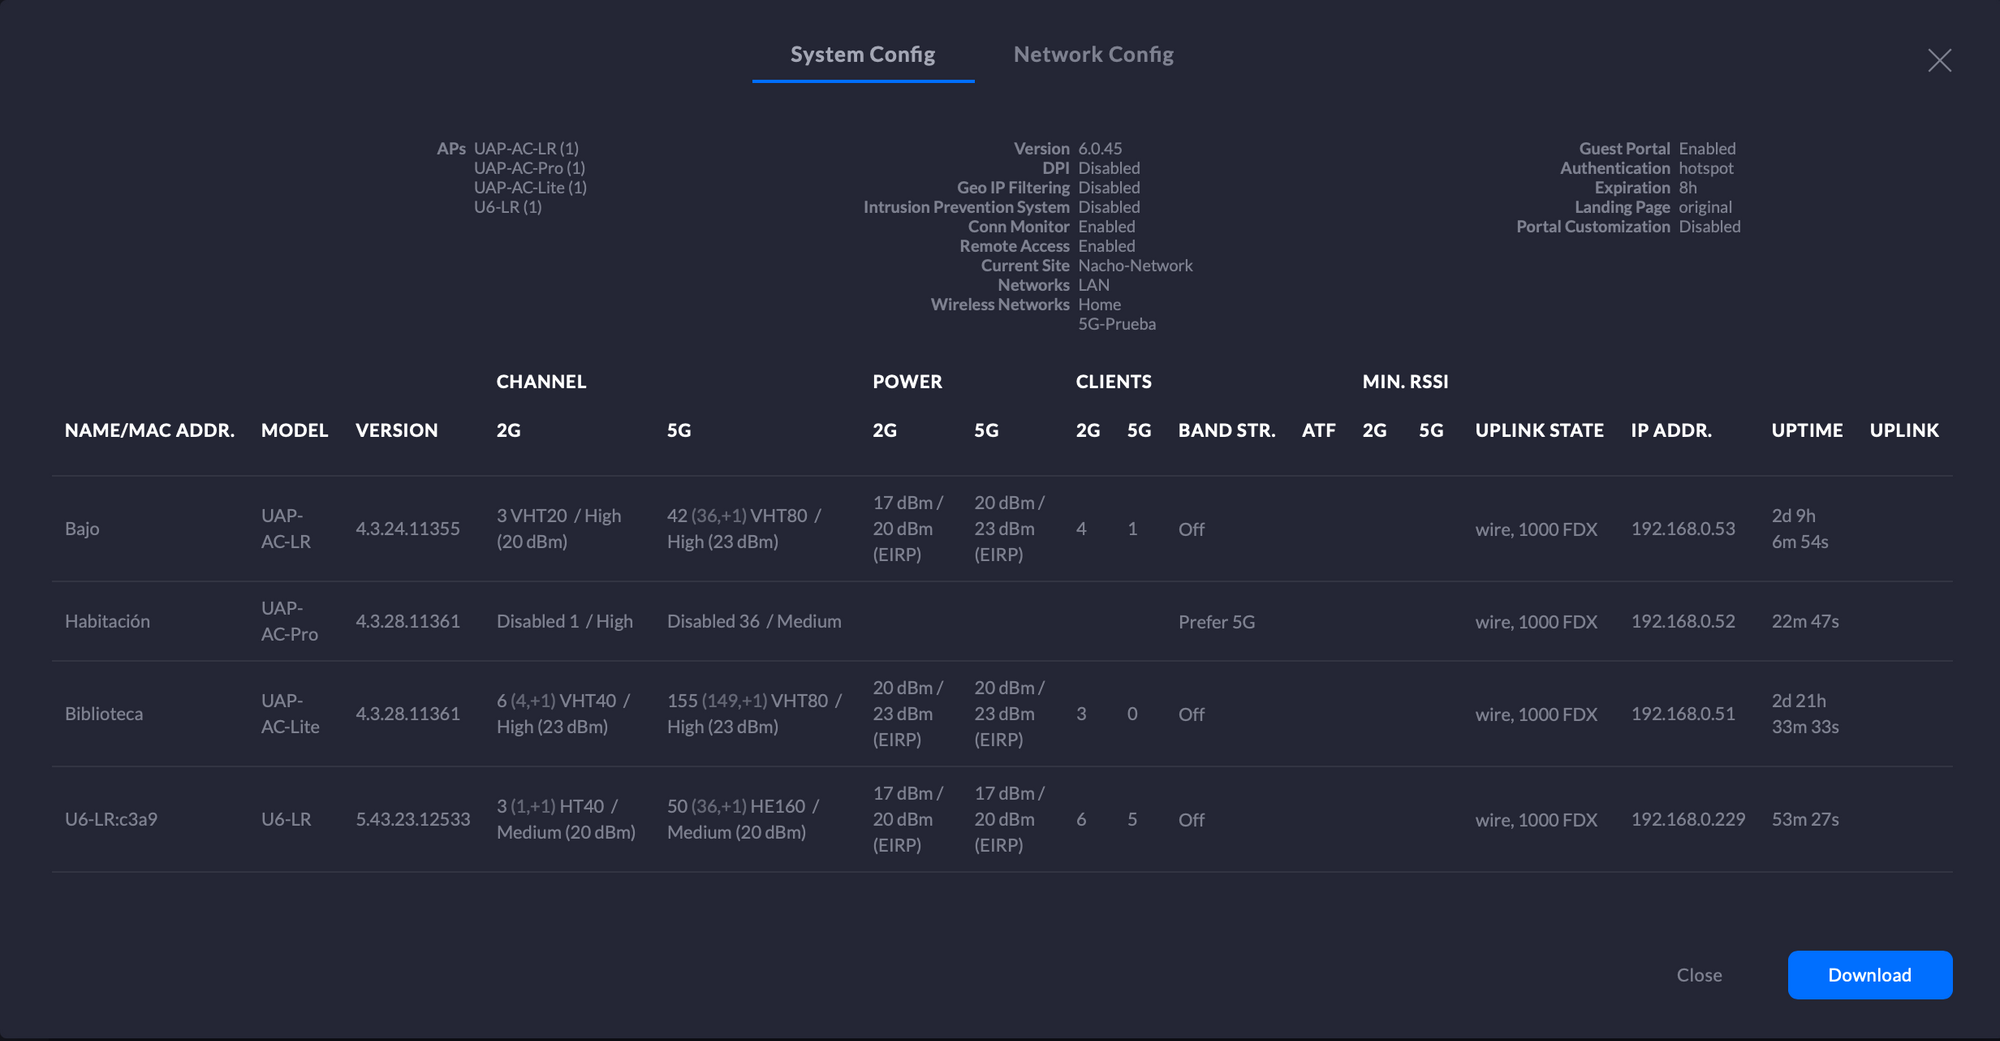Switch to the Network Config tab
The image size is (2000, 1041).
(1093, 54)
